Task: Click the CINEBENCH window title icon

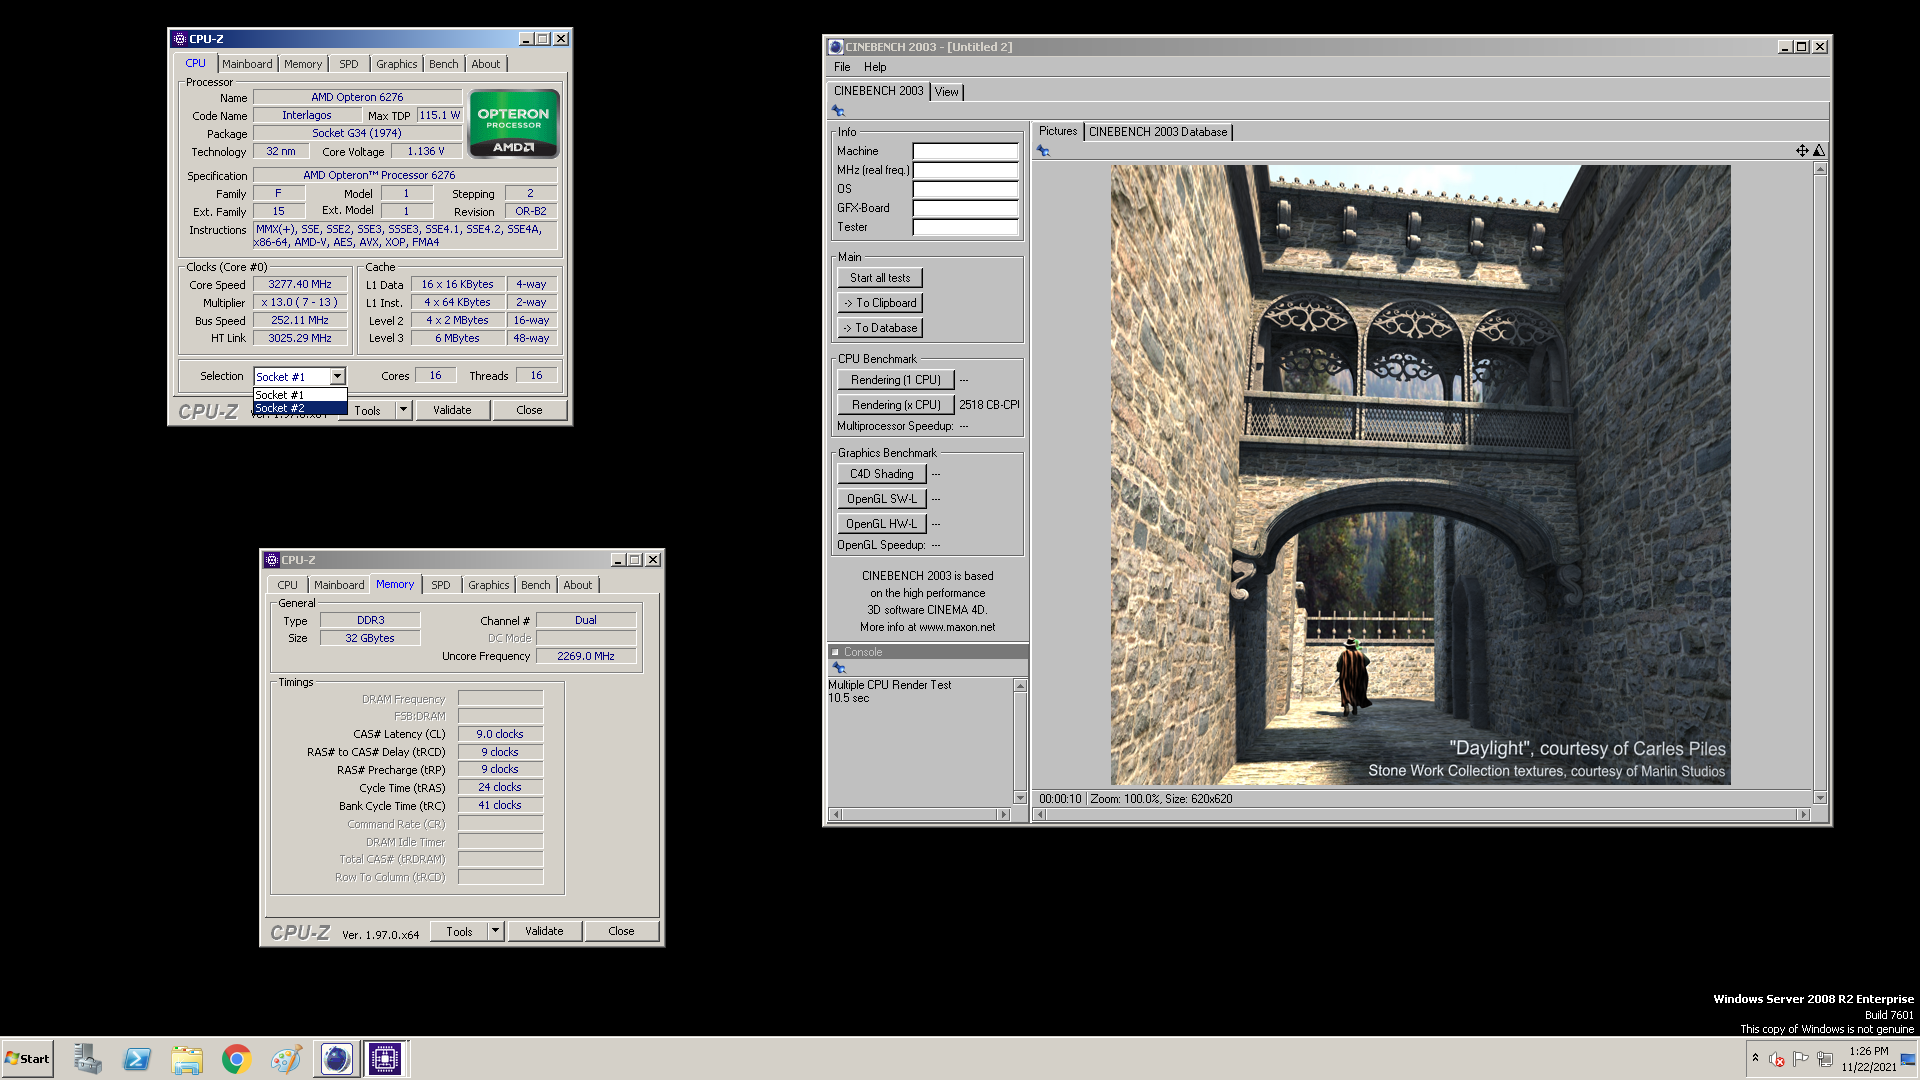Action: 835,47
